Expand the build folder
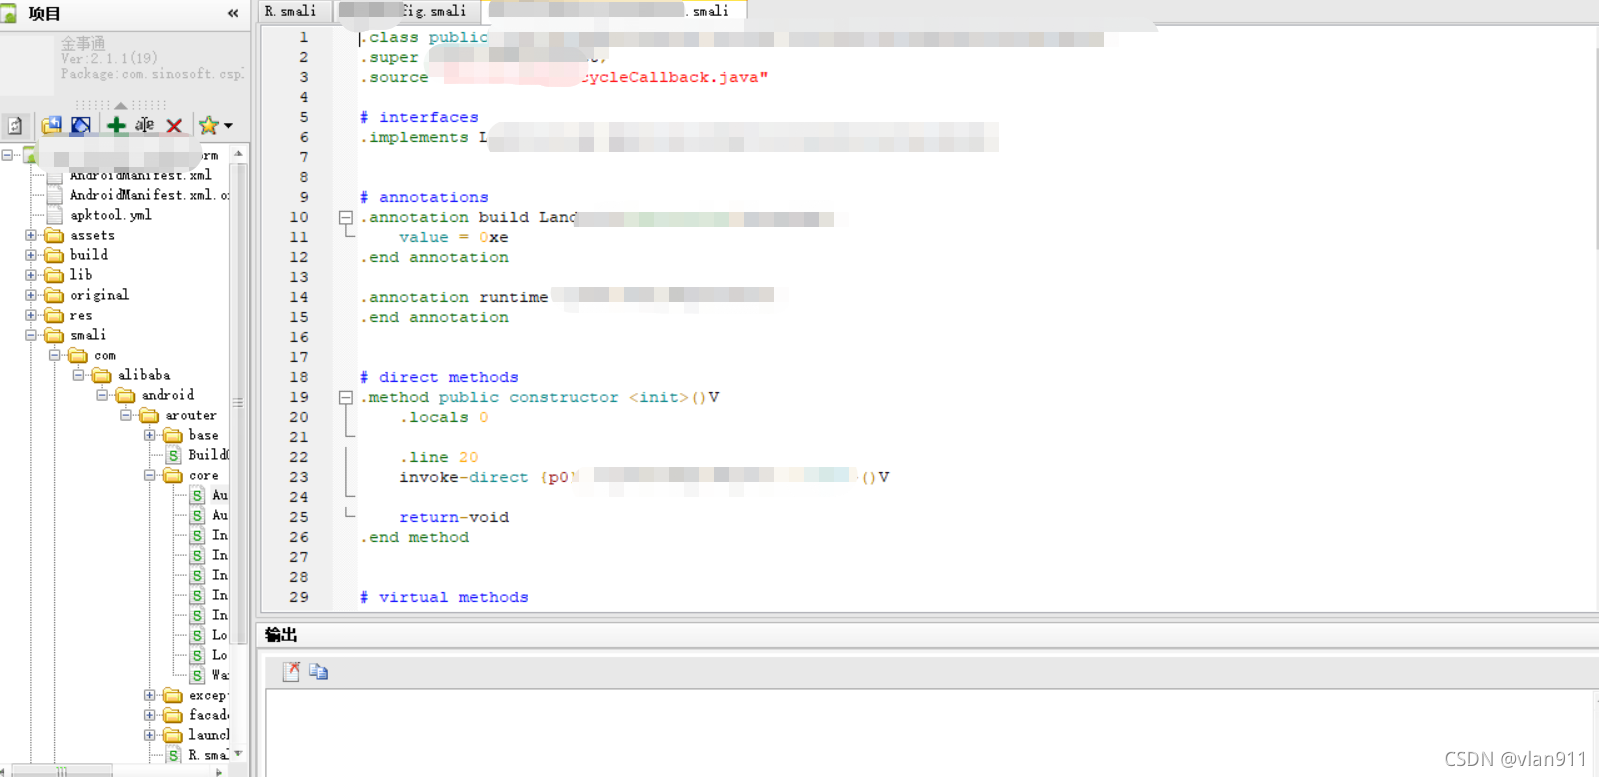 [31, 255]
